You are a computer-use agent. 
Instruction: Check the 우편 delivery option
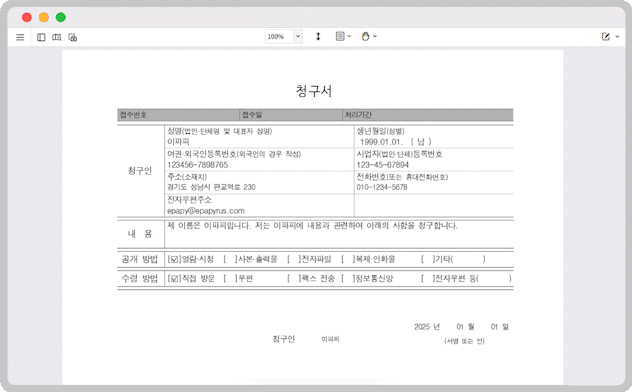pos(231,278)
